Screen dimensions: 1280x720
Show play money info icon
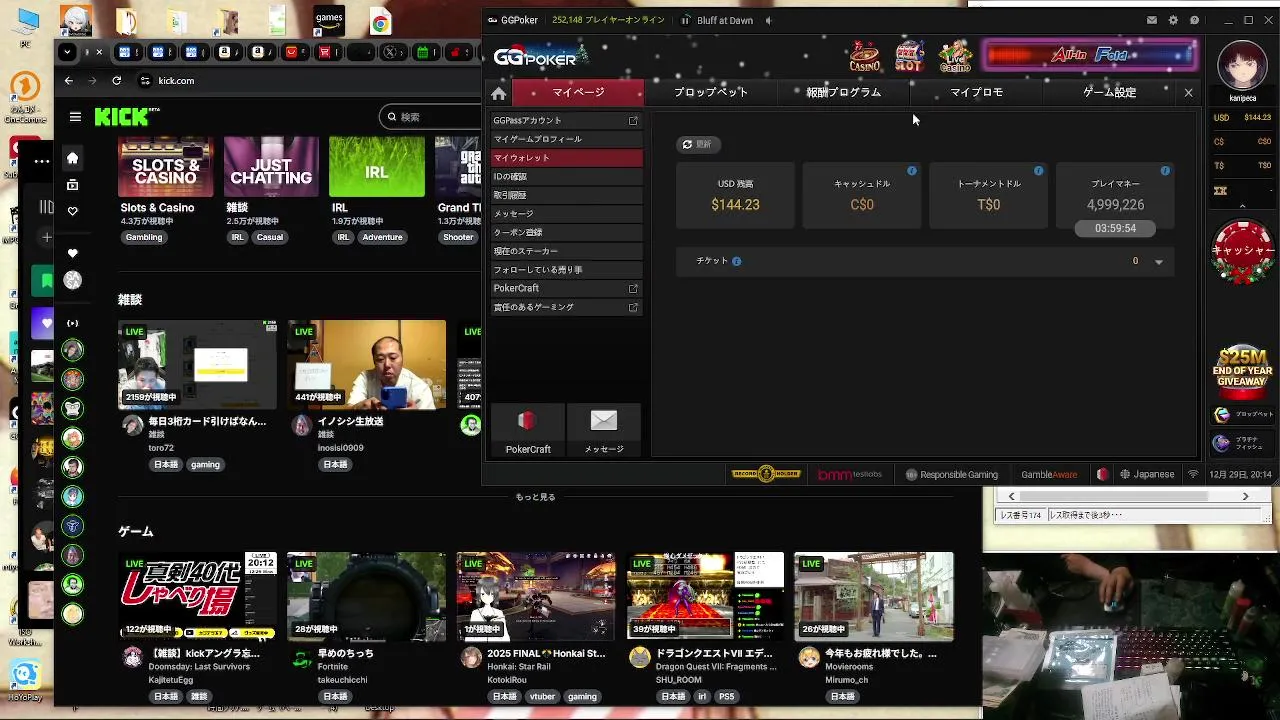click(x=1165, y=171)
